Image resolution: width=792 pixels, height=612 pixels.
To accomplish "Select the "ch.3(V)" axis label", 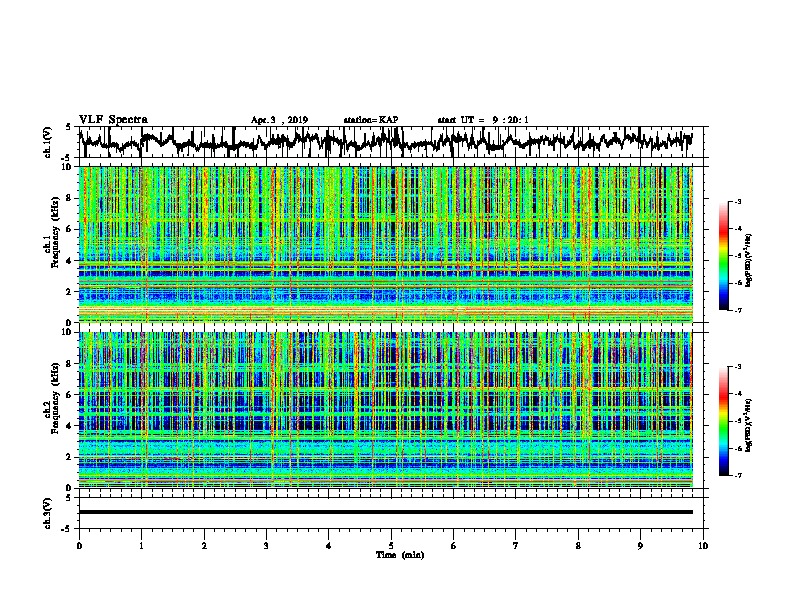I will click(48, 513).
